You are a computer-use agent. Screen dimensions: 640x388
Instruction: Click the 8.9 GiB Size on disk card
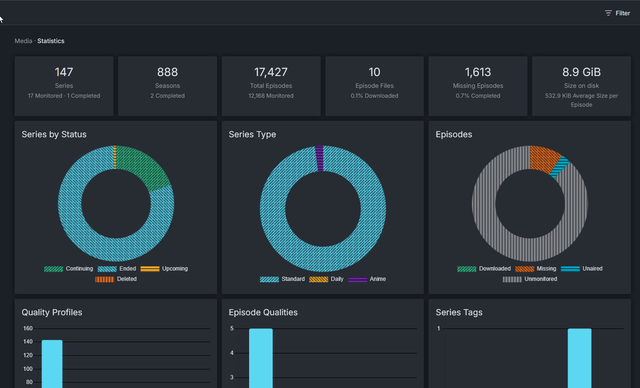pyautogui.click(x=581, y=86)
